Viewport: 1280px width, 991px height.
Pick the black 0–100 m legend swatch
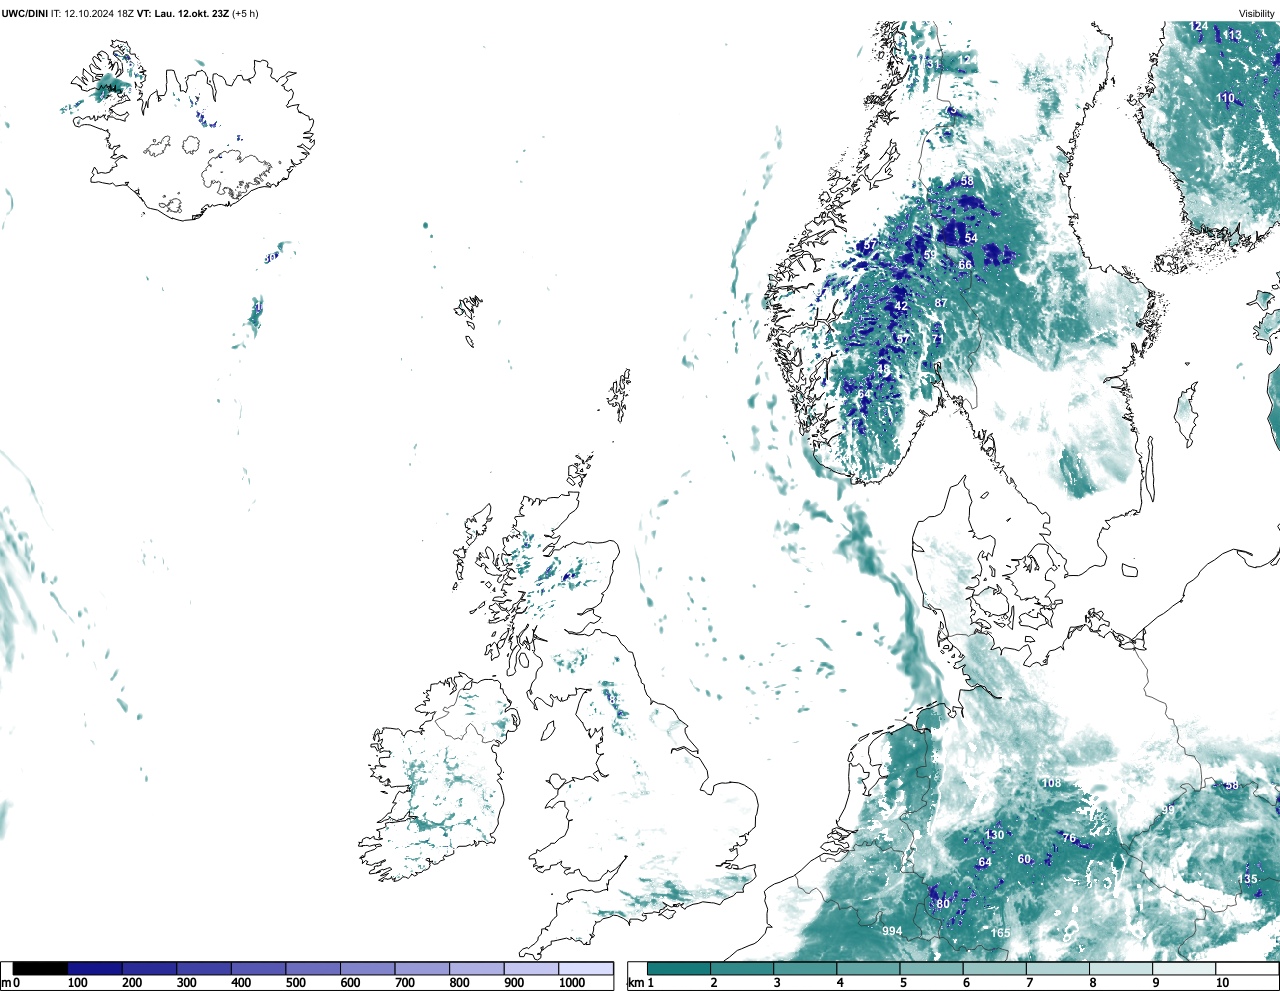(41, 969)
